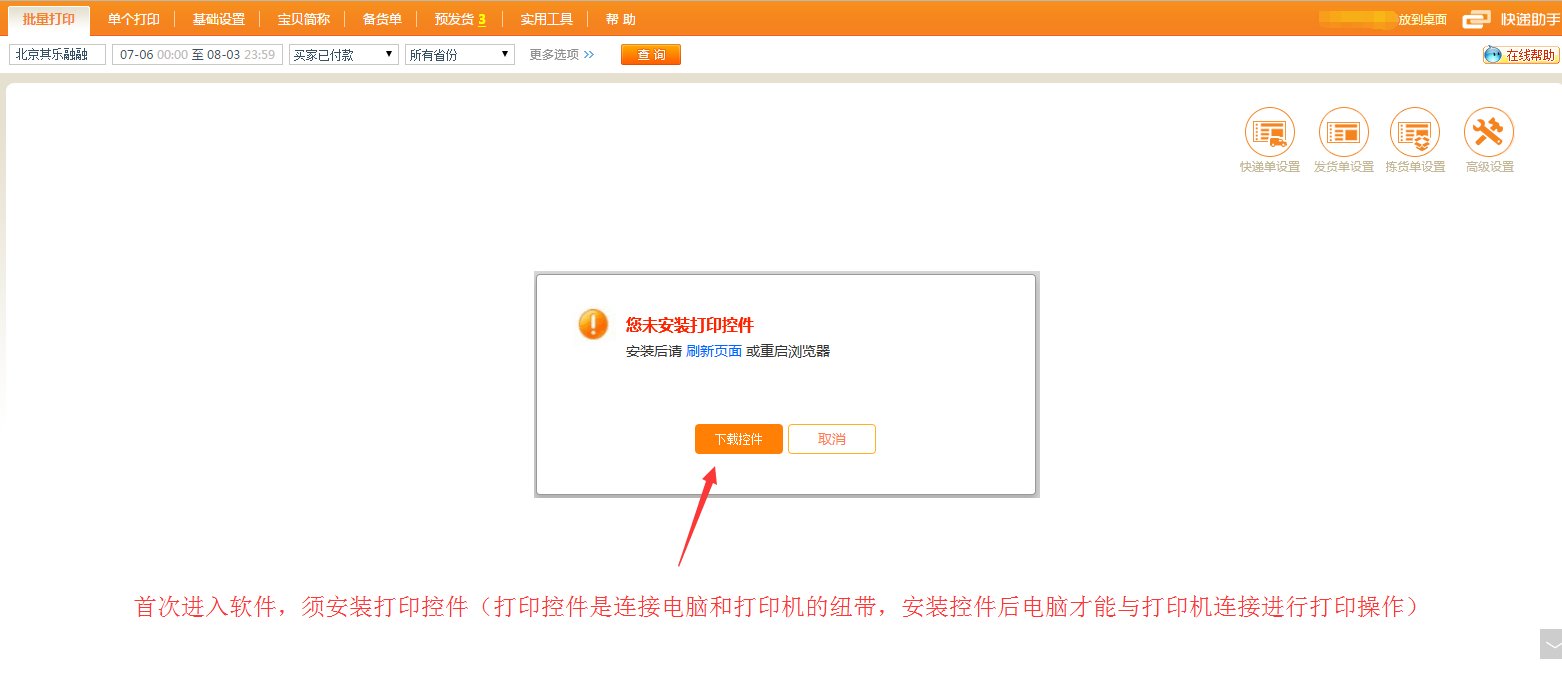This screenshot has height=697, width=1562.
Task: Expand the 买家已付款 order status dropdown
Action: coord(343,55)
